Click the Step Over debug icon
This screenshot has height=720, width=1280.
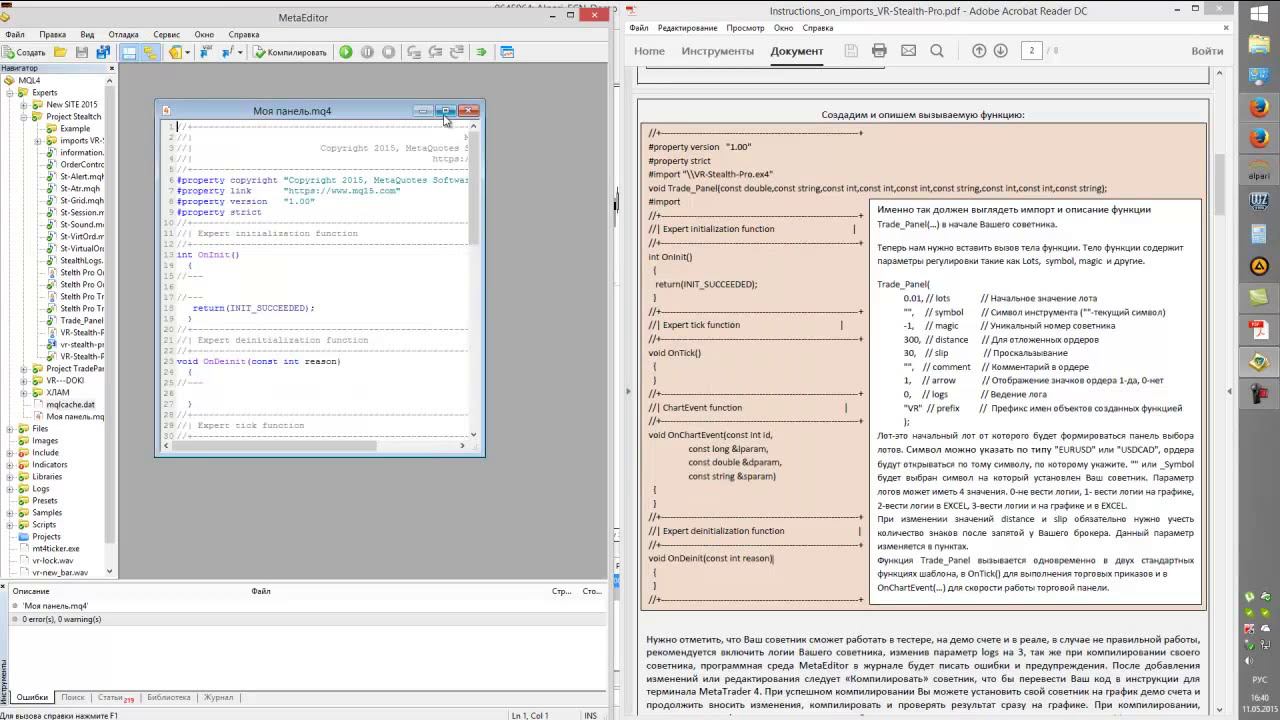[x=435, y=52]
